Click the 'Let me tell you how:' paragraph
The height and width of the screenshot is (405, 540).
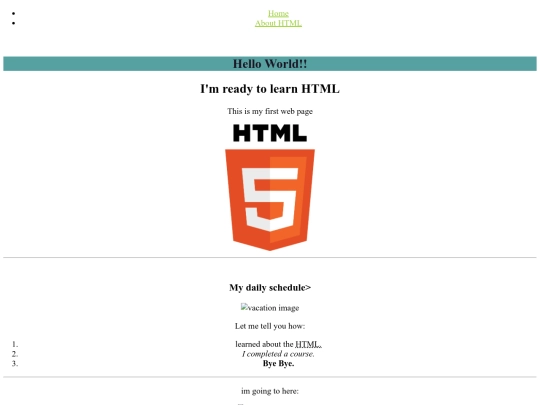coord(270,326)
